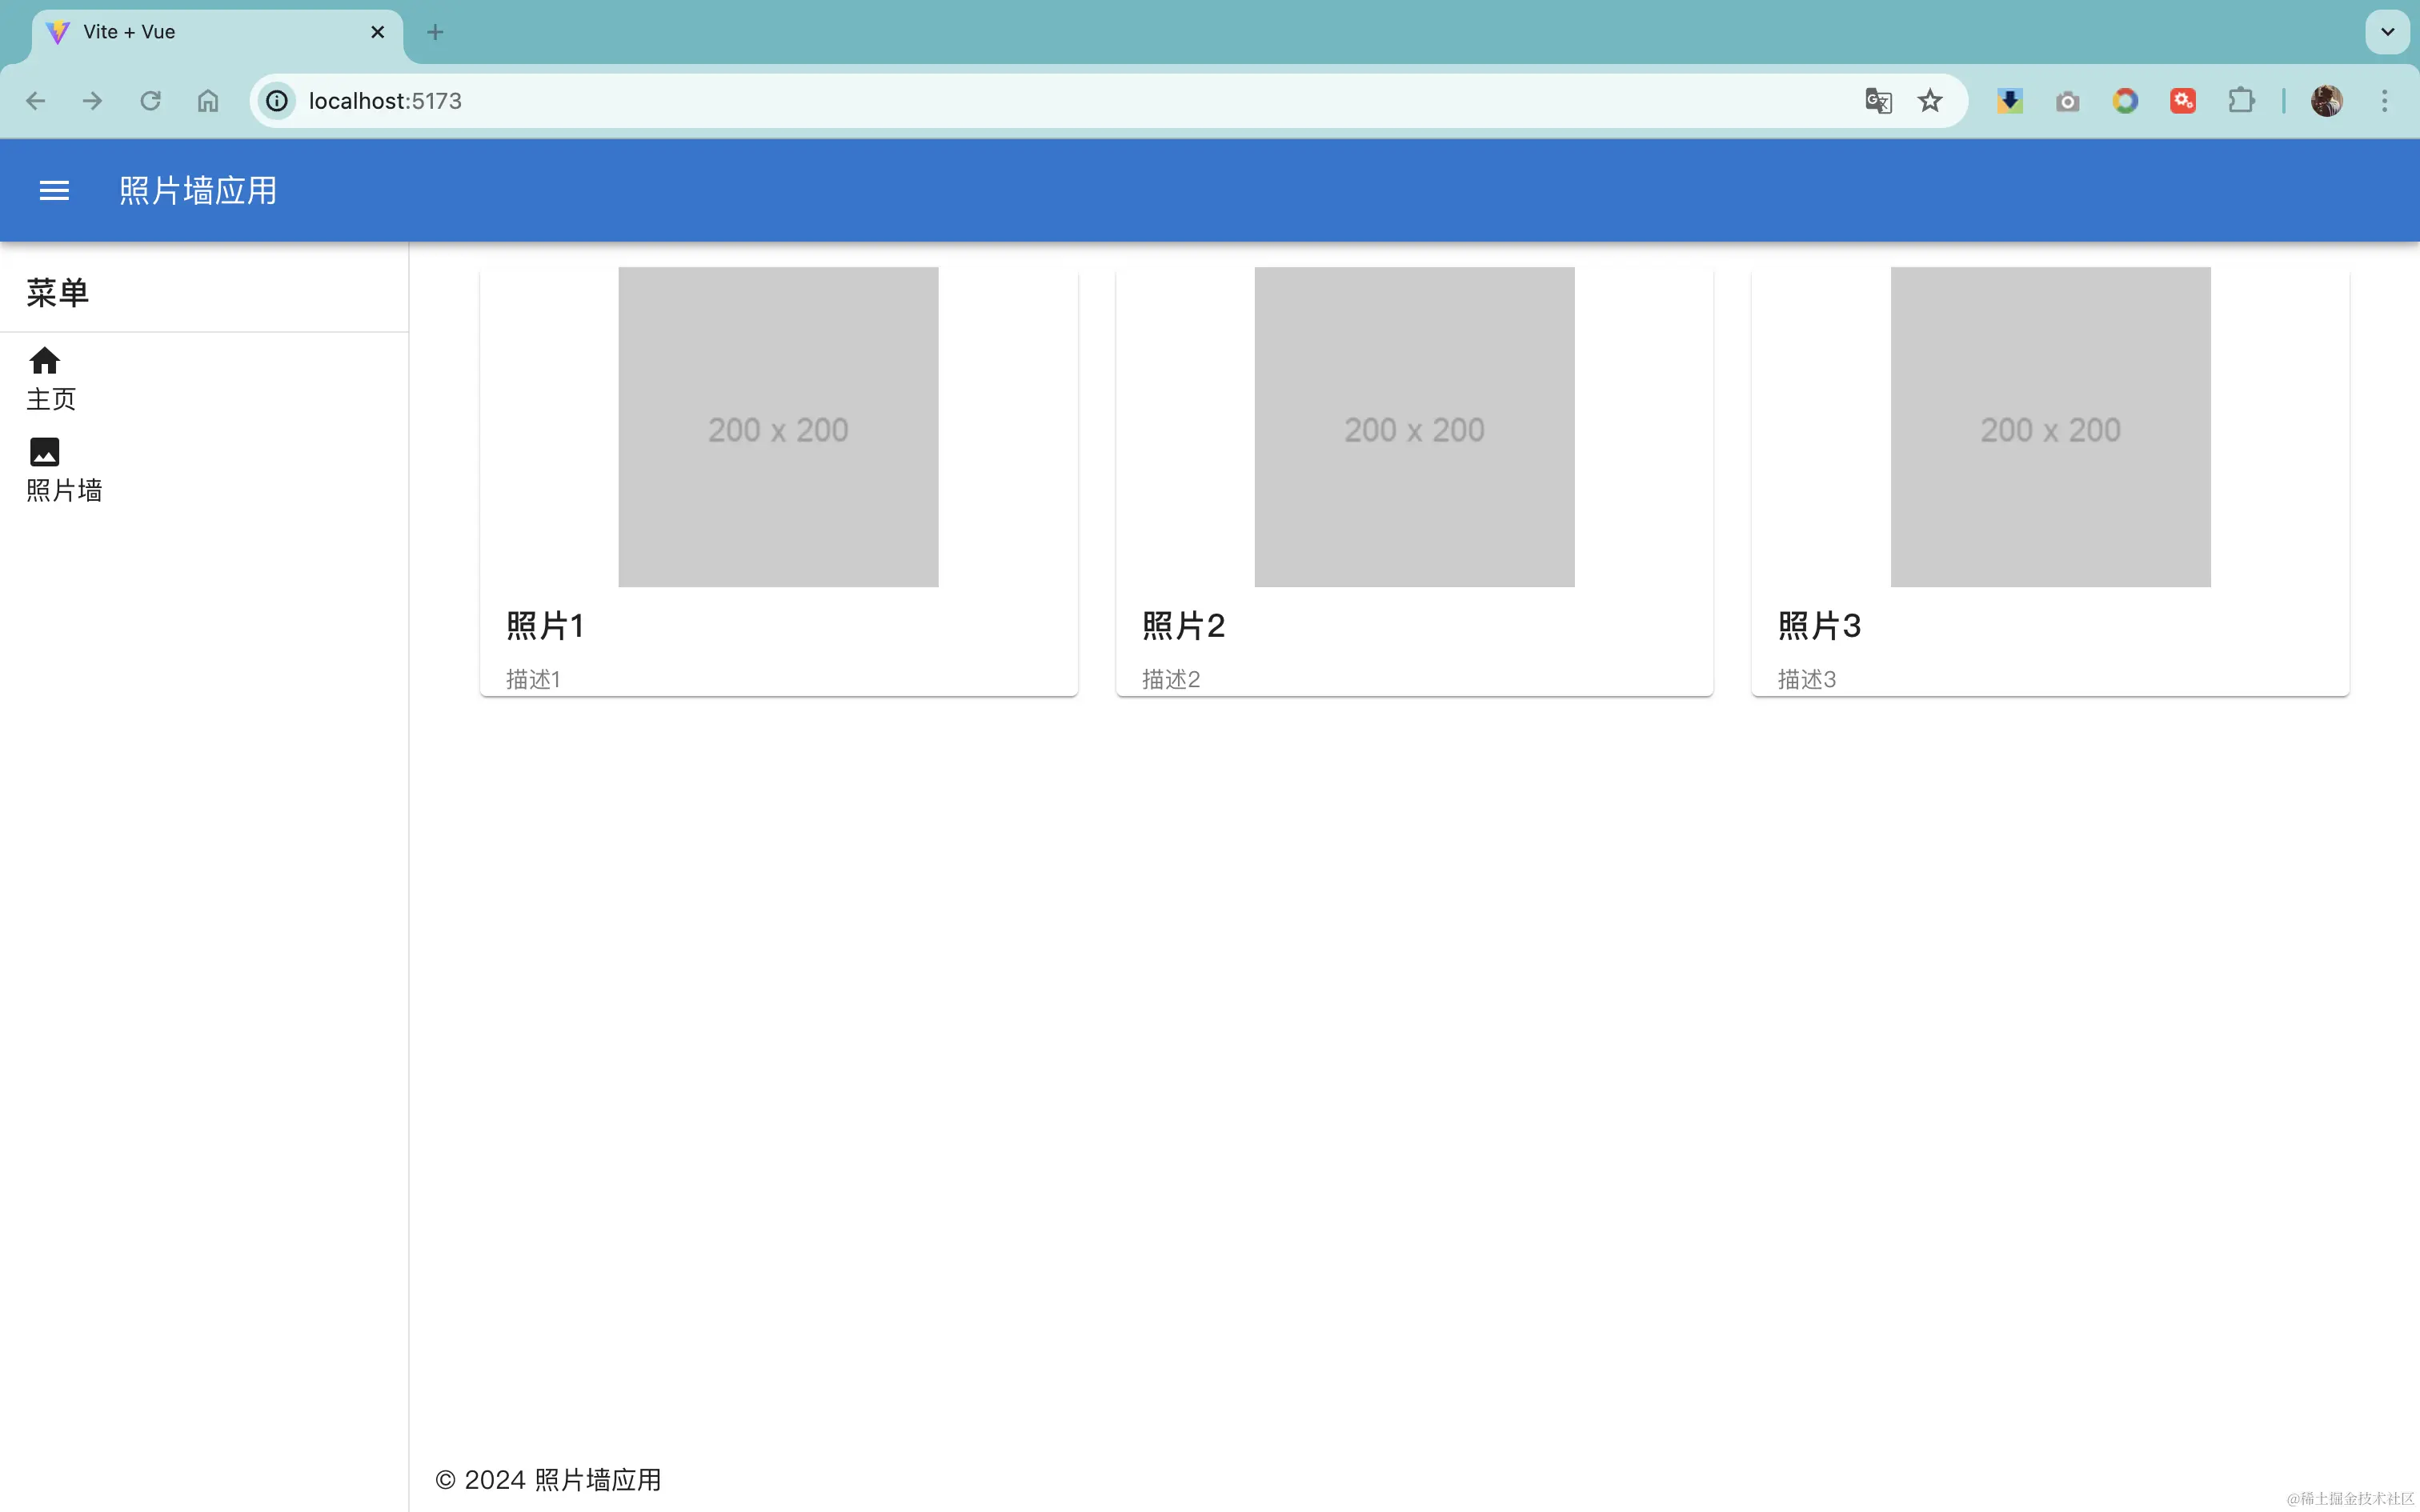The height and width of the screenshot is (1512, 2420).
Task: Toggle the hamburger menu in app bar
Action: (x=54, y=190)
